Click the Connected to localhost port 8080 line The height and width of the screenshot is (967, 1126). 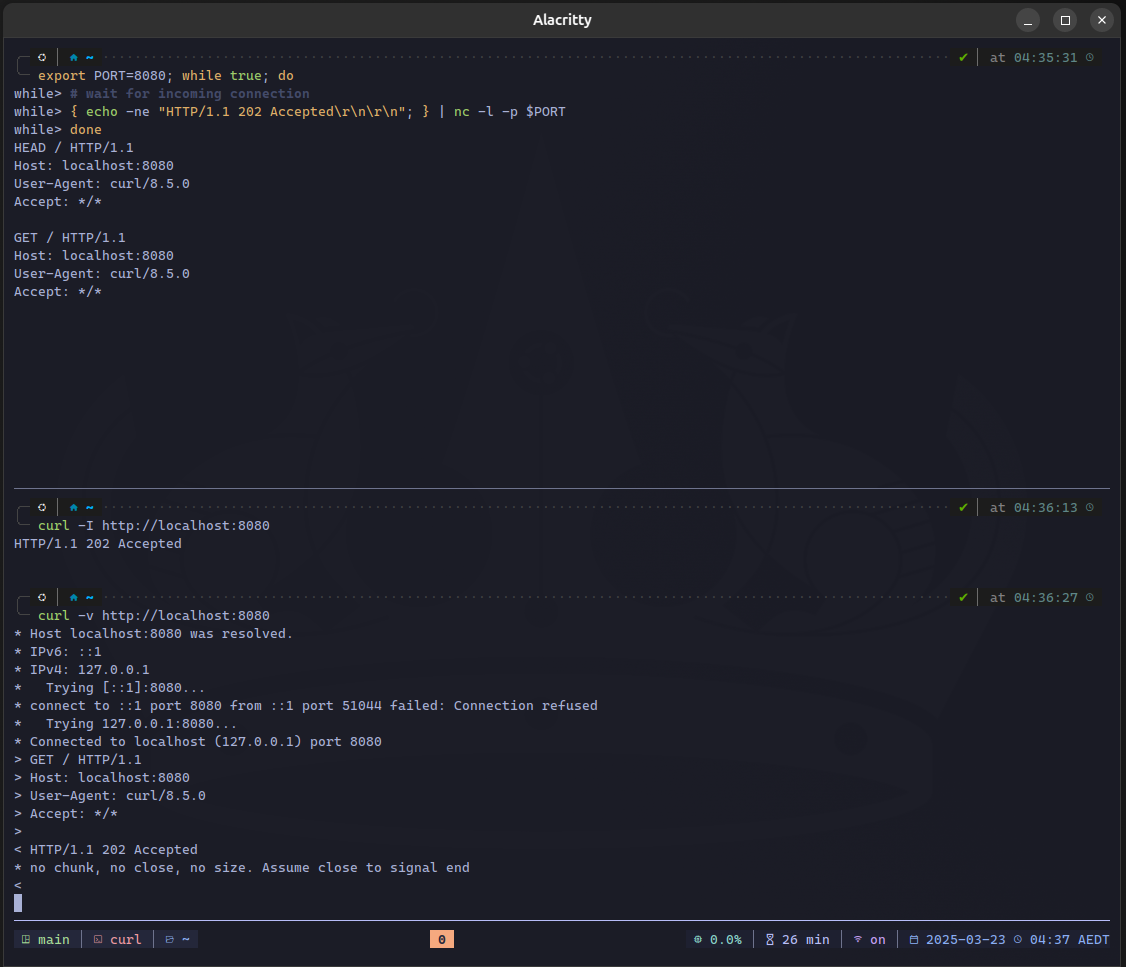coord(197,742)
